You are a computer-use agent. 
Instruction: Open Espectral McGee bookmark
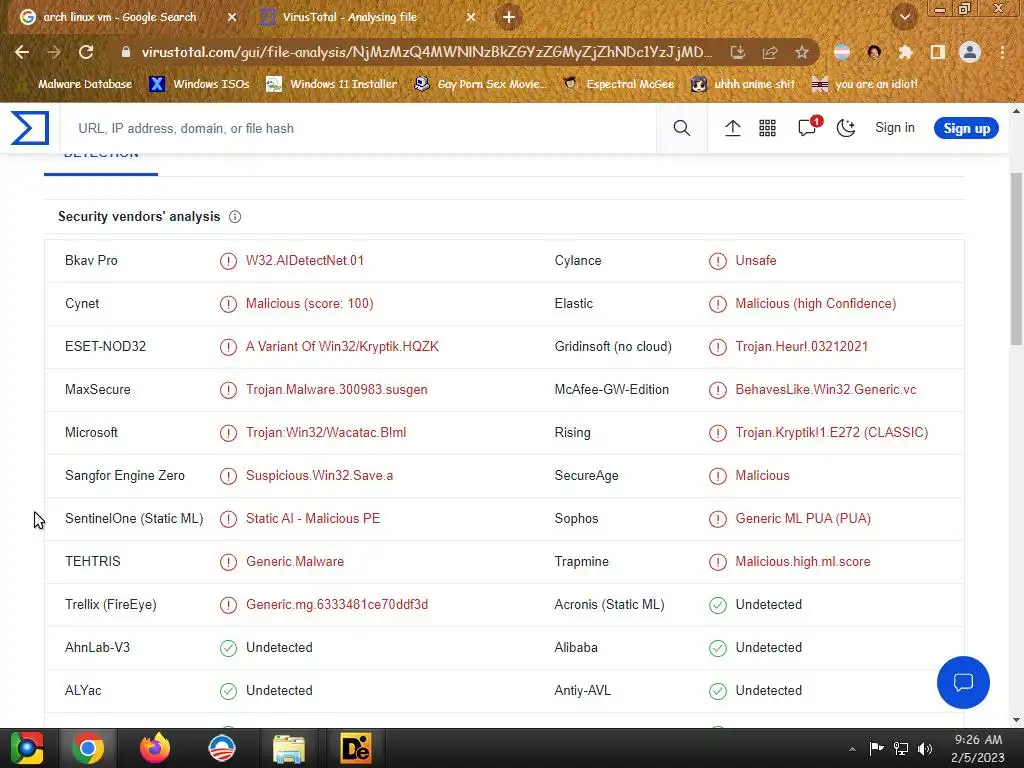point(618,84)
